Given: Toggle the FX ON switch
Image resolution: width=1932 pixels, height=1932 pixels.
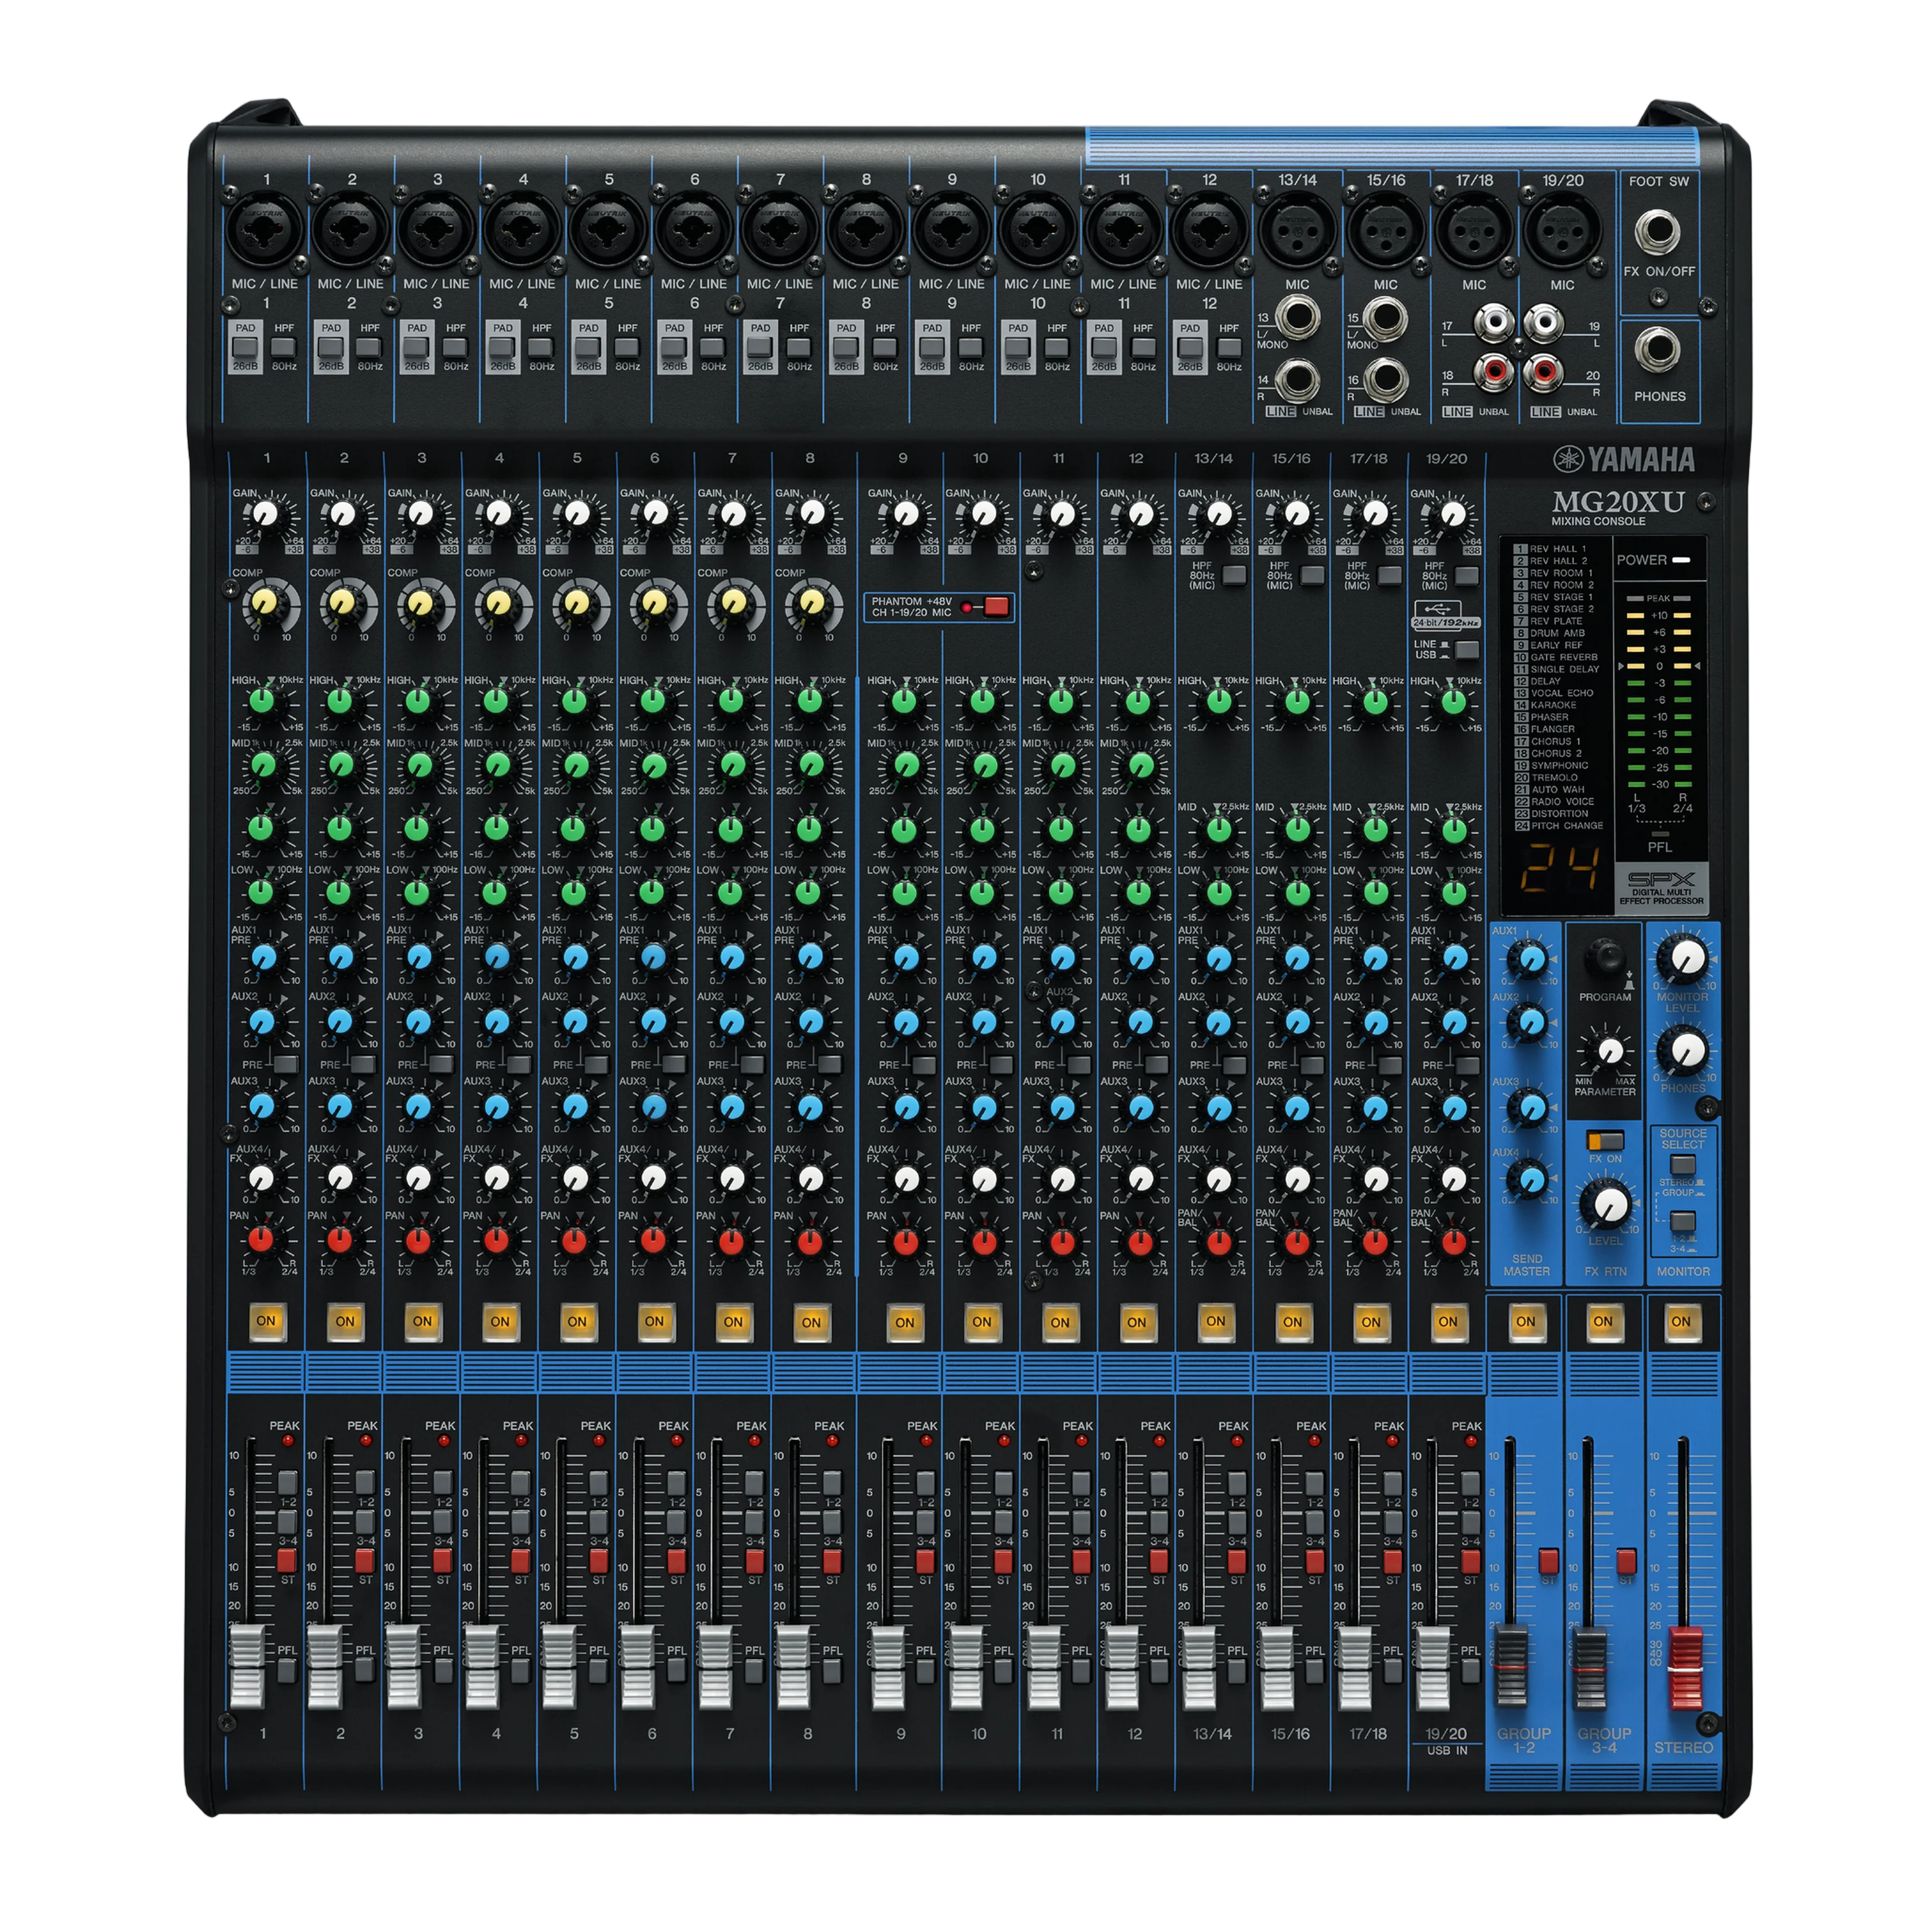Looking at the screenshot, I should click(x=1604, y=1141).
